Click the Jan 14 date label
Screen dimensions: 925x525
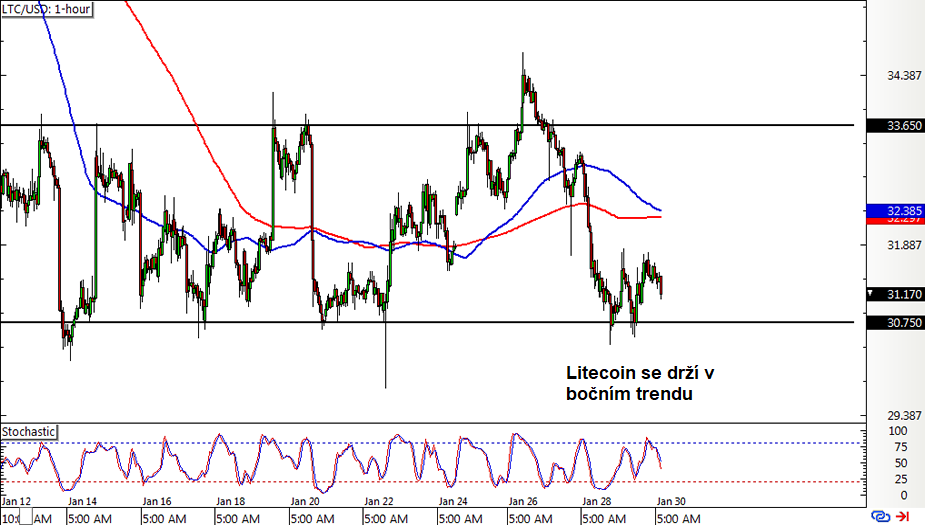click(82, 501)
